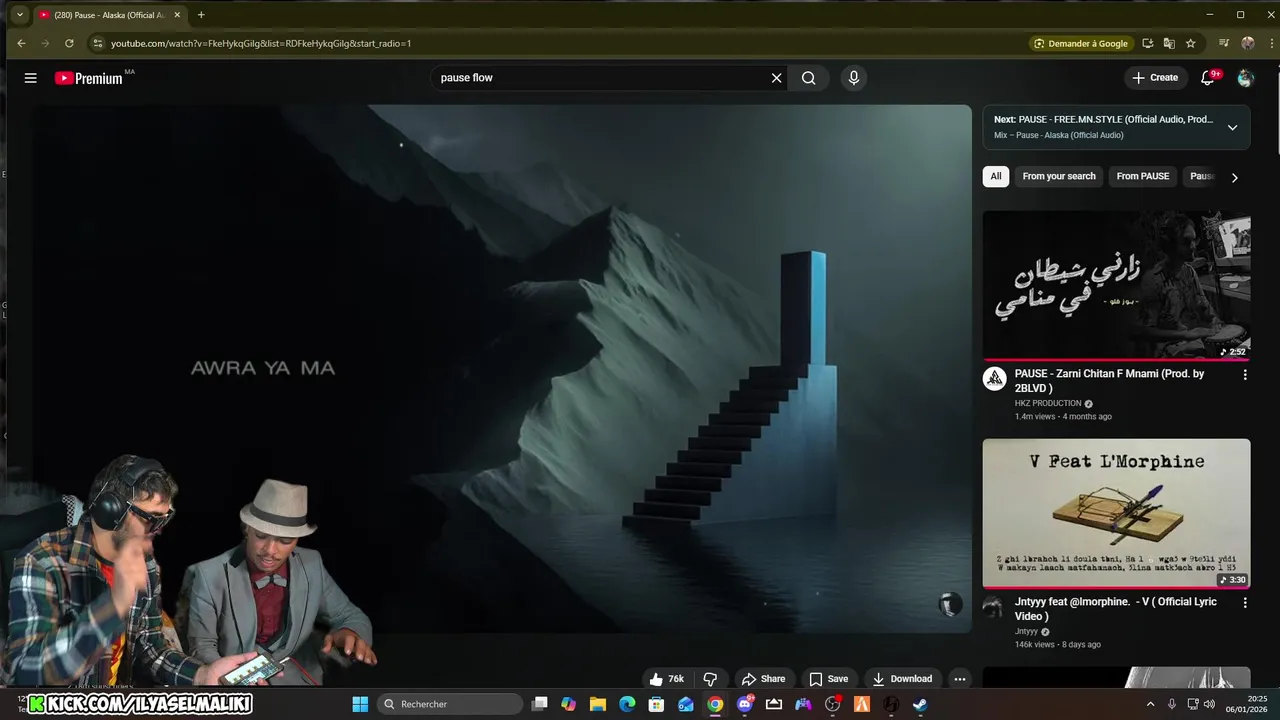The width and height of the screenshot is (1280, 720).
Task: Click the browser address bar URL
Action: (x=261, y=43)
